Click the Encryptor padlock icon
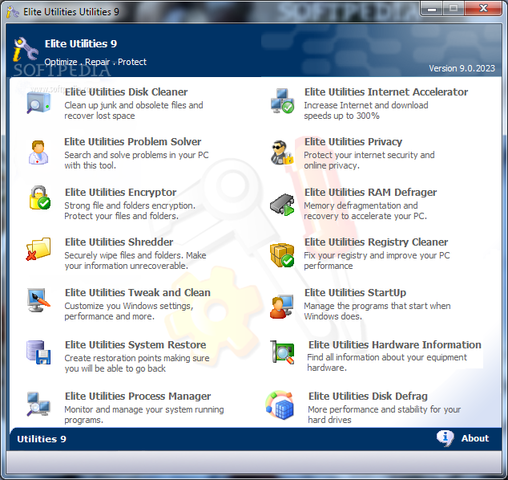The width and height of the screenshot is (508, 480). 39,198
